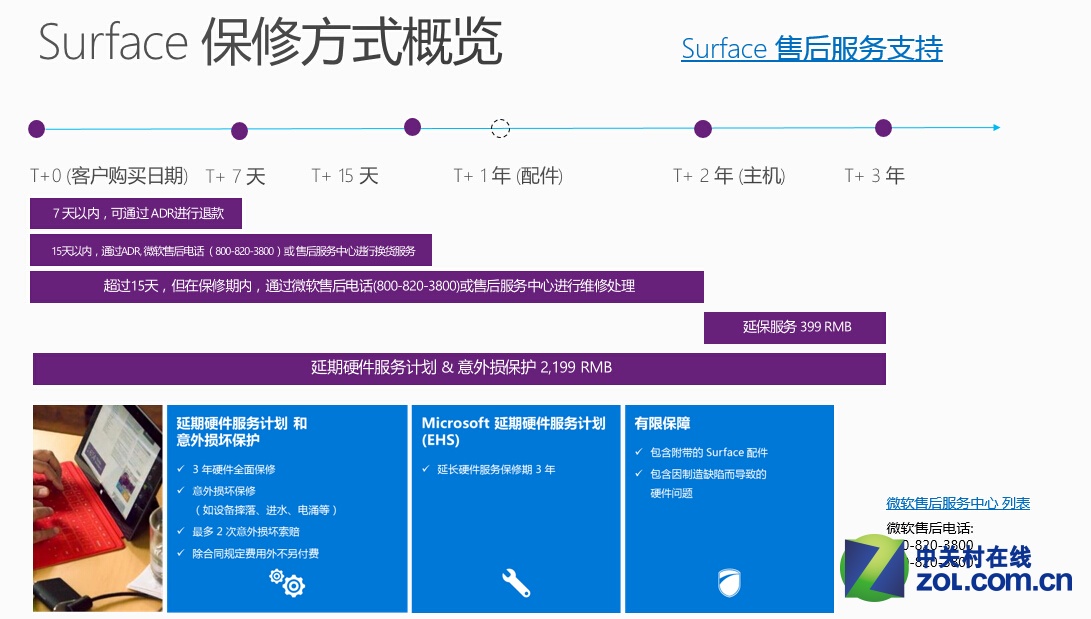
Task: Click the 意外损坏保修 item
Action: pyautogui.click(x=224, y=491)
